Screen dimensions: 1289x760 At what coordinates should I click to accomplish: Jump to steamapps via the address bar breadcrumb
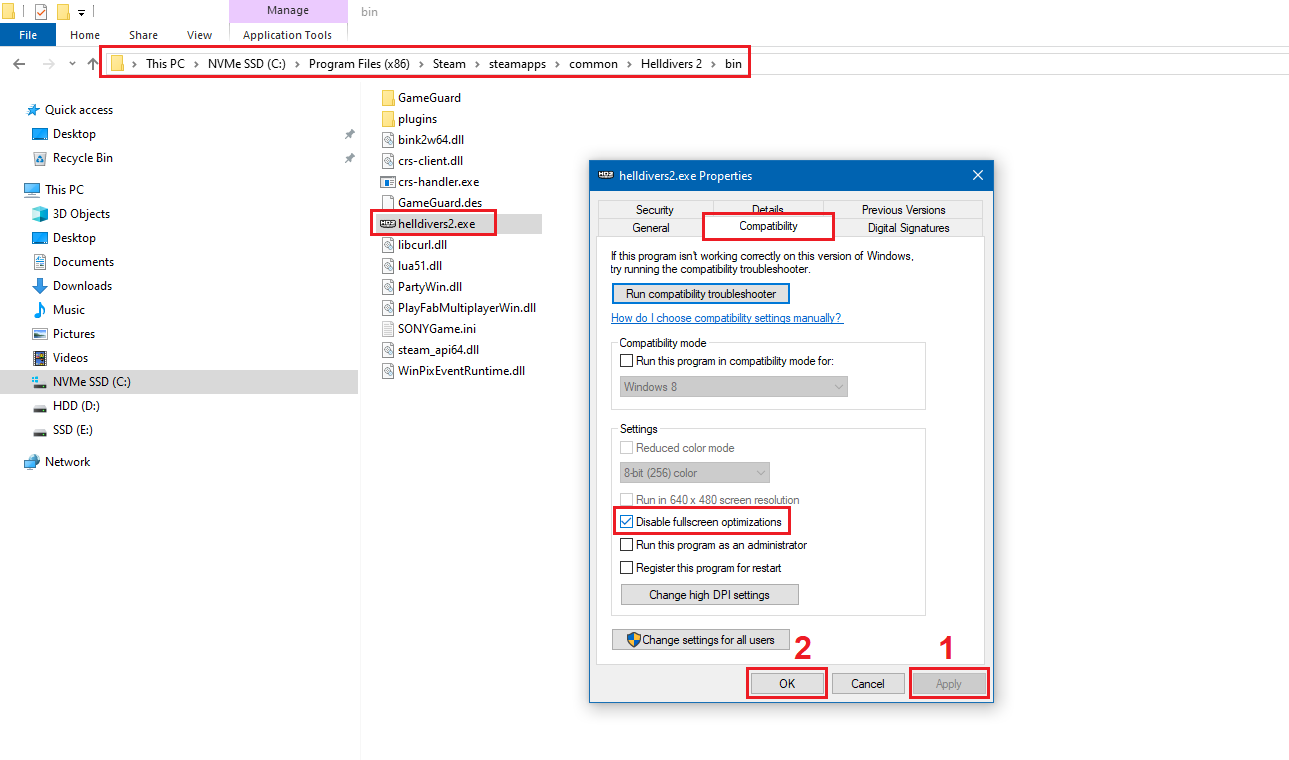pyautogui.click(x=518, y=64)
